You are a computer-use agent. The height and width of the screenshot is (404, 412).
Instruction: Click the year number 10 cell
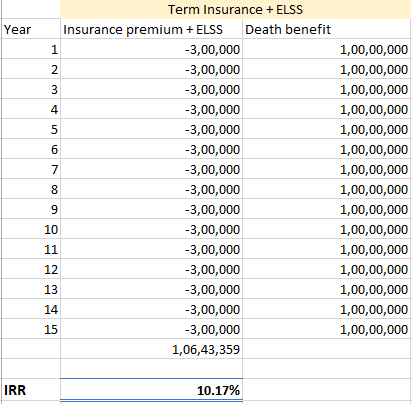(31, 229)
